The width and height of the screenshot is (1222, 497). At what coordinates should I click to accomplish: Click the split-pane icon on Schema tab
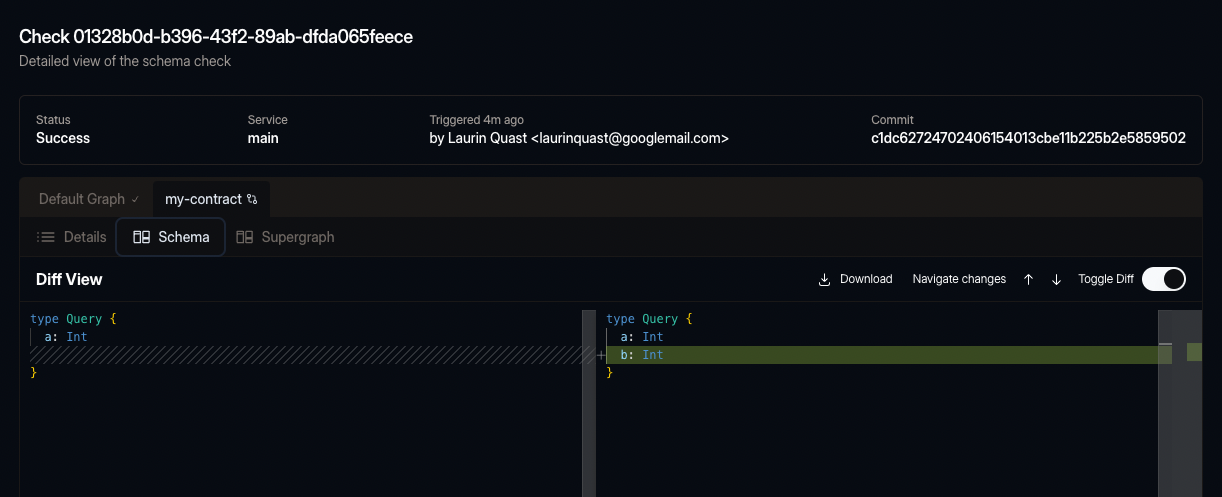point(141,237)
